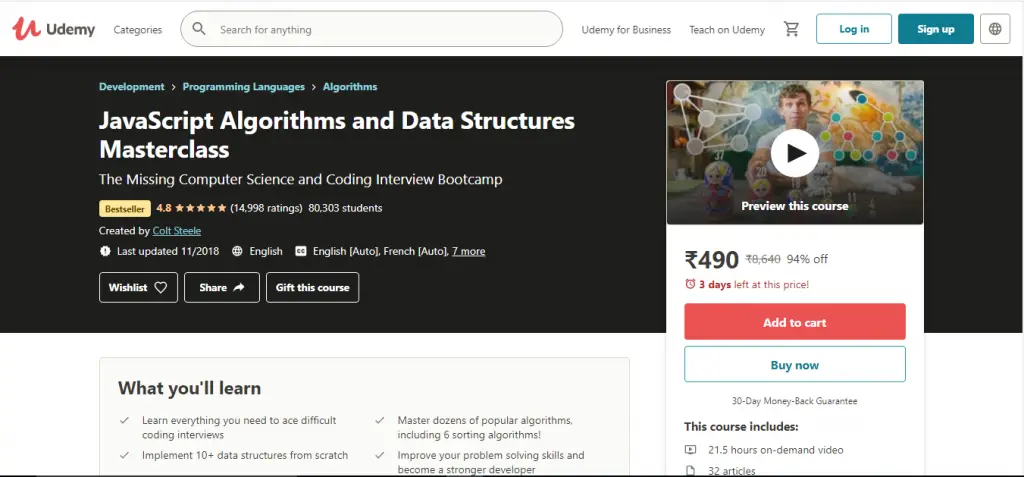The width and height of the screenshot is (1024, 477).
Task: Expand the '7 more' subtitle languages
Action: click(x=468, y=251)
